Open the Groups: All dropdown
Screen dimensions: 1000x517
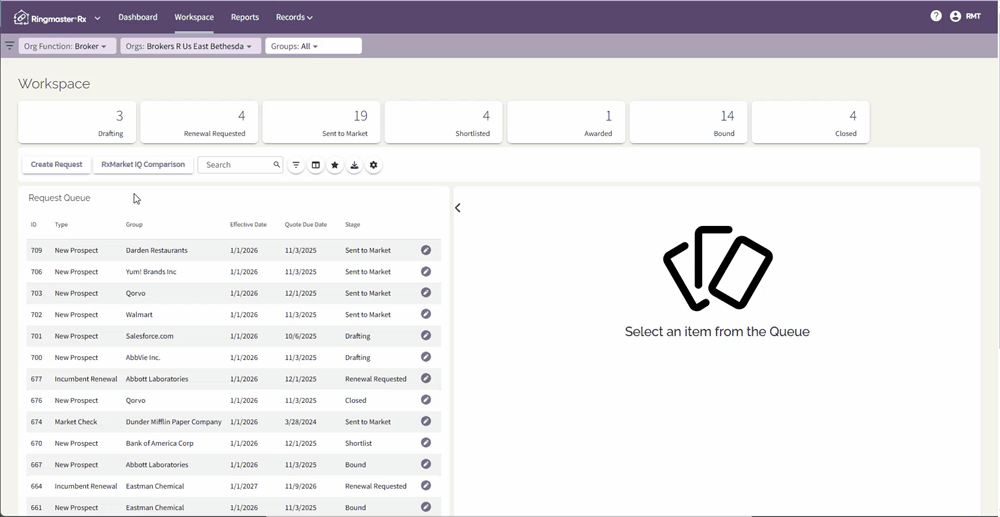pos(313,46)
